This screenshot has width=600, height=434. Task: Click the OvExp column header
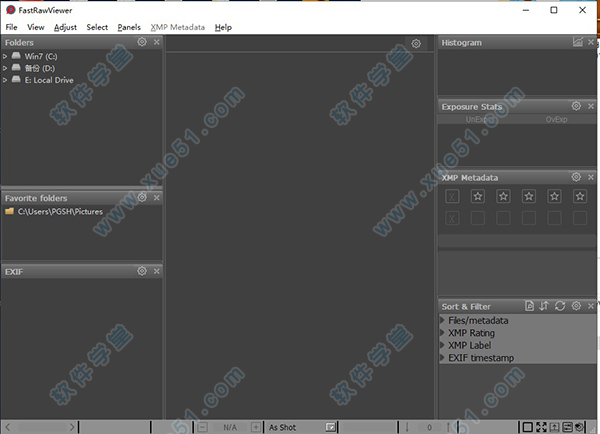(556, 119)
